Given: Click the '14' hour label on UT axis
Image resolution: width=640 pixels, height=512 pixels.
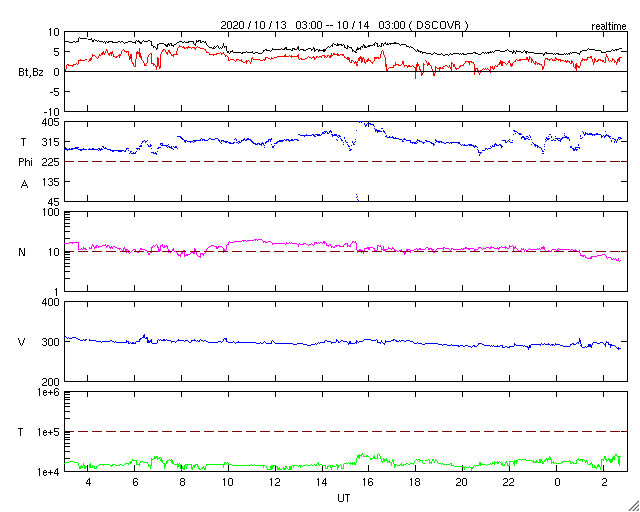Looking at the screenshot, I should coord(322,483).
